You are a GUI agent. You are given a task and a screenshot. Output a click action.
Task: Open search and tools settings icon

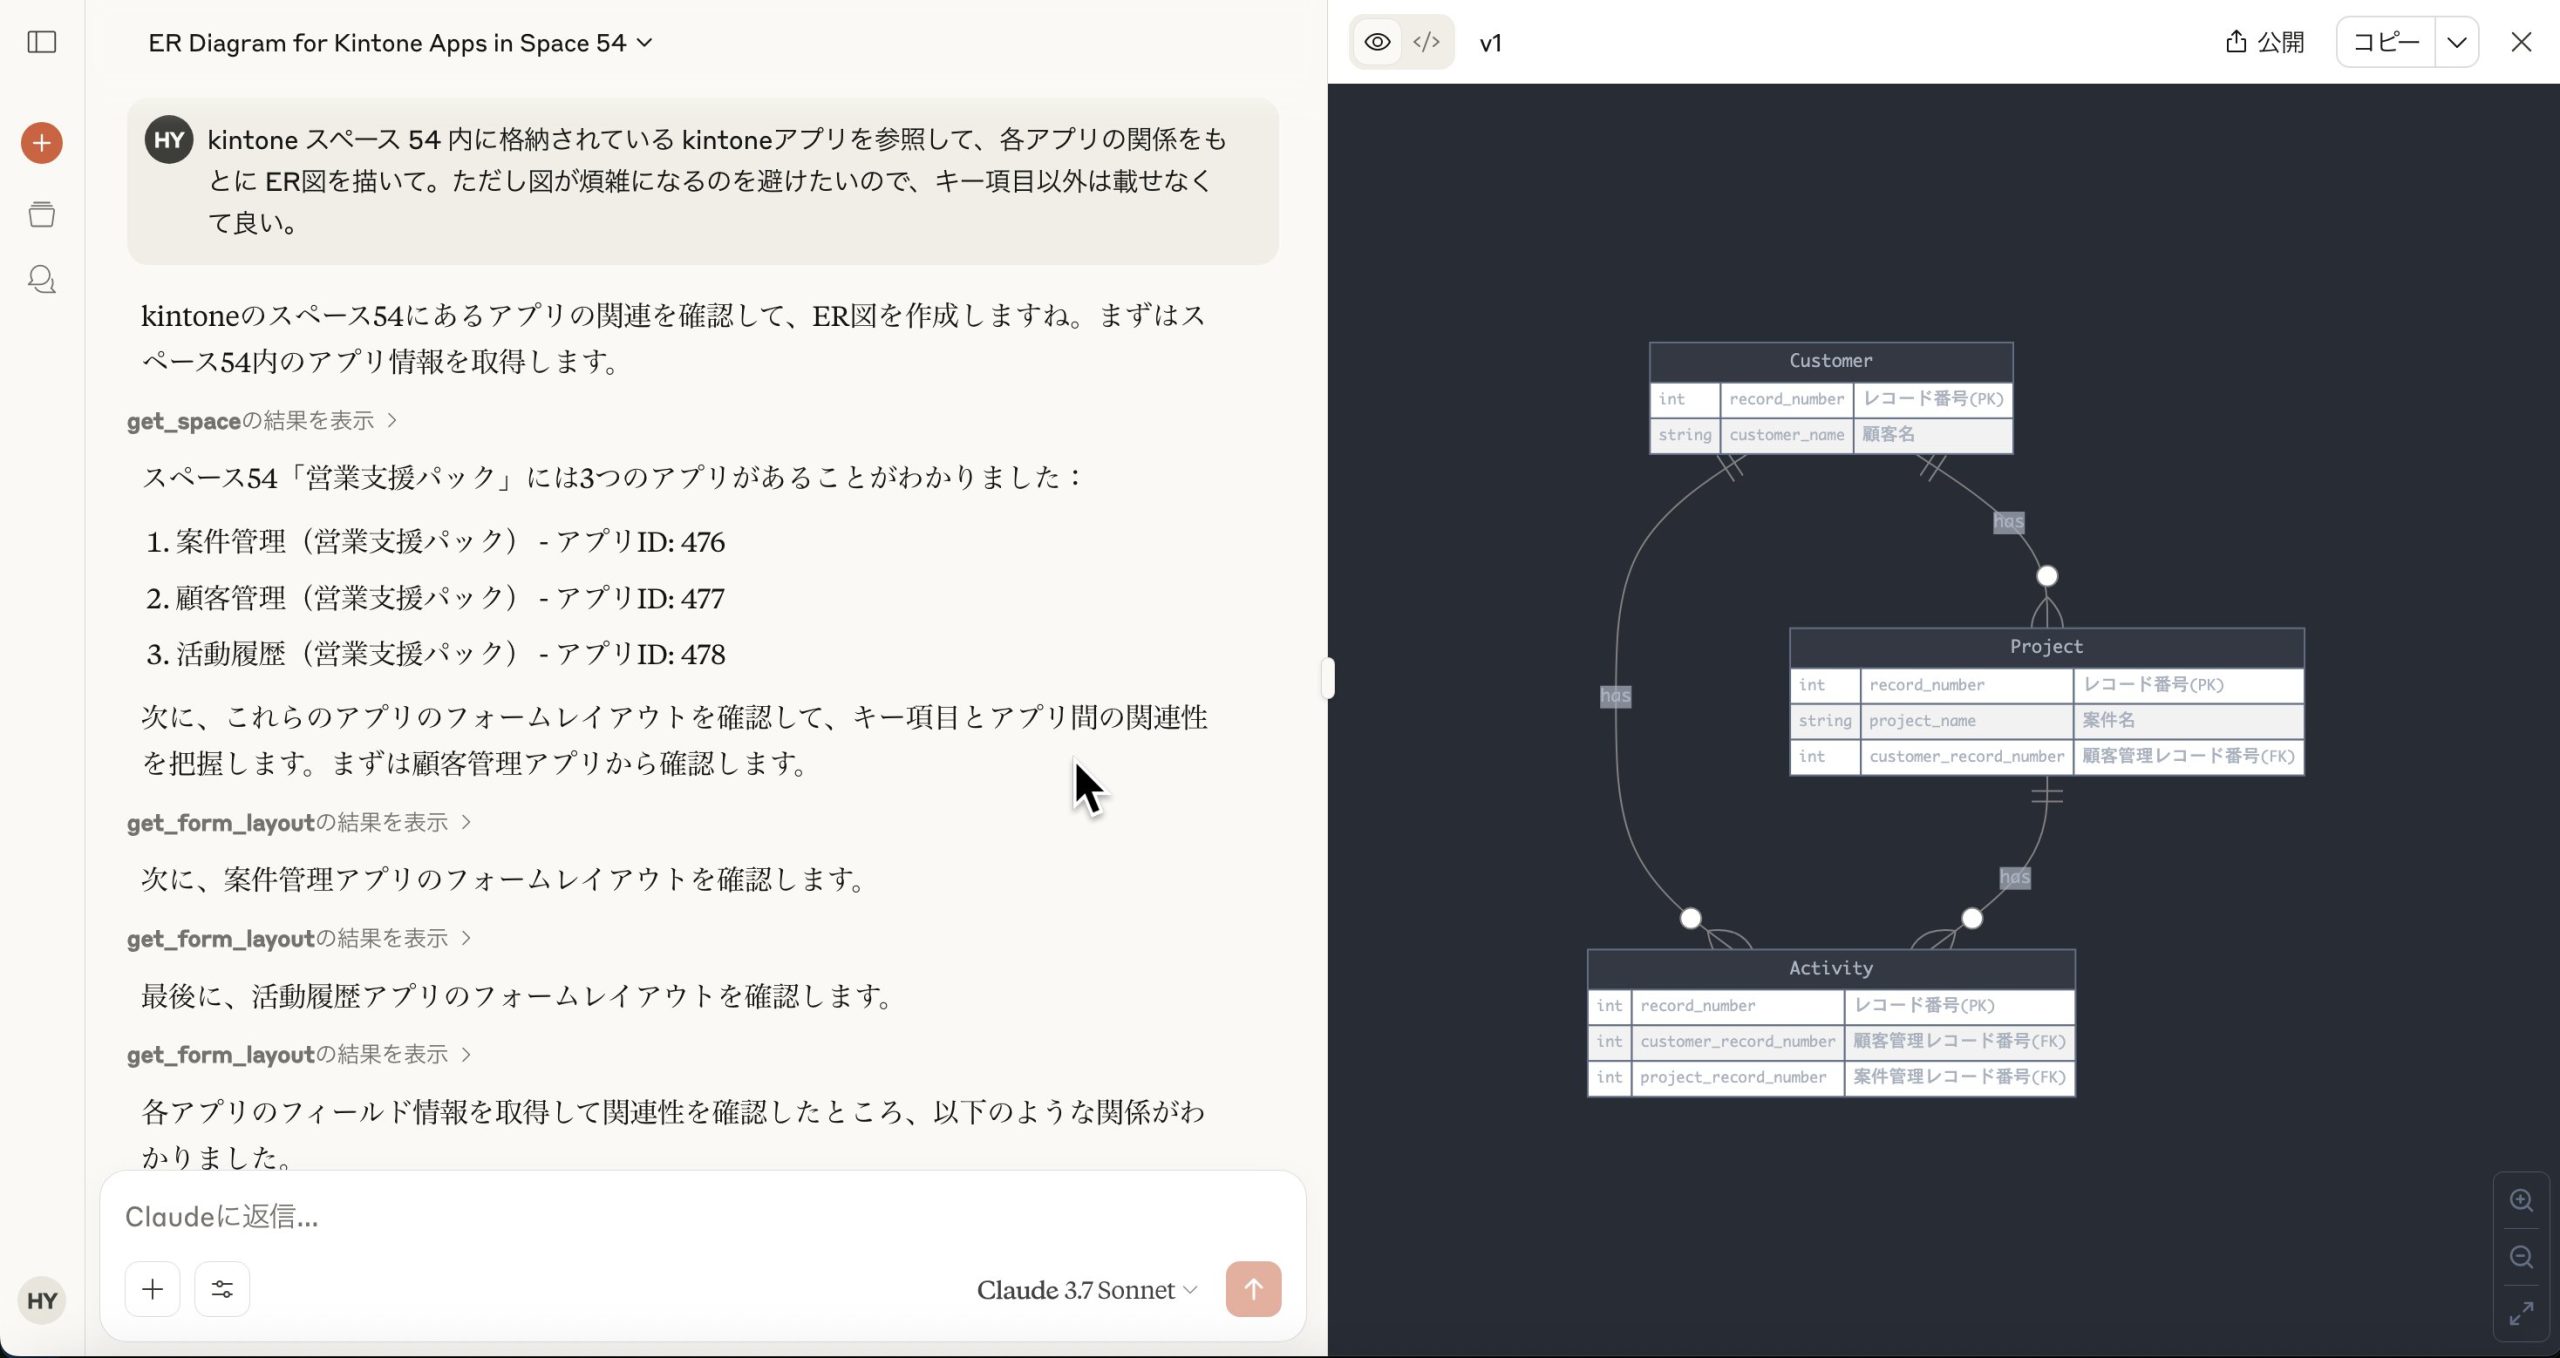pyautogui.click(x=222, y=1289)
